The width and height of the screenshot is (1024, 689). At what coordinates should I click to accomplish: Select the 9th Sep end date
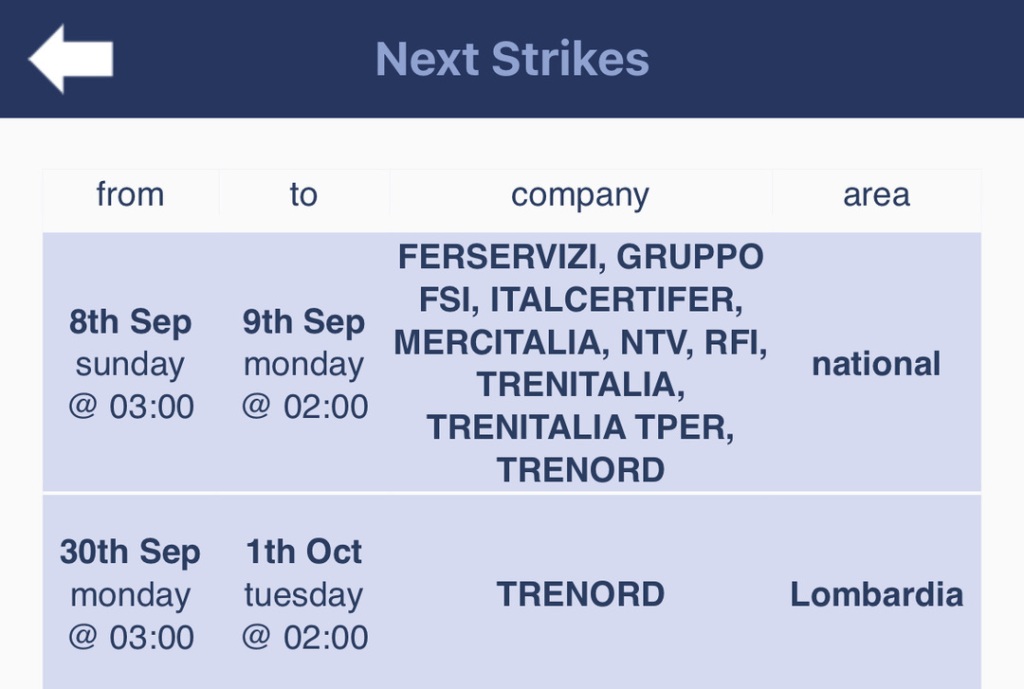coord(304,321)
